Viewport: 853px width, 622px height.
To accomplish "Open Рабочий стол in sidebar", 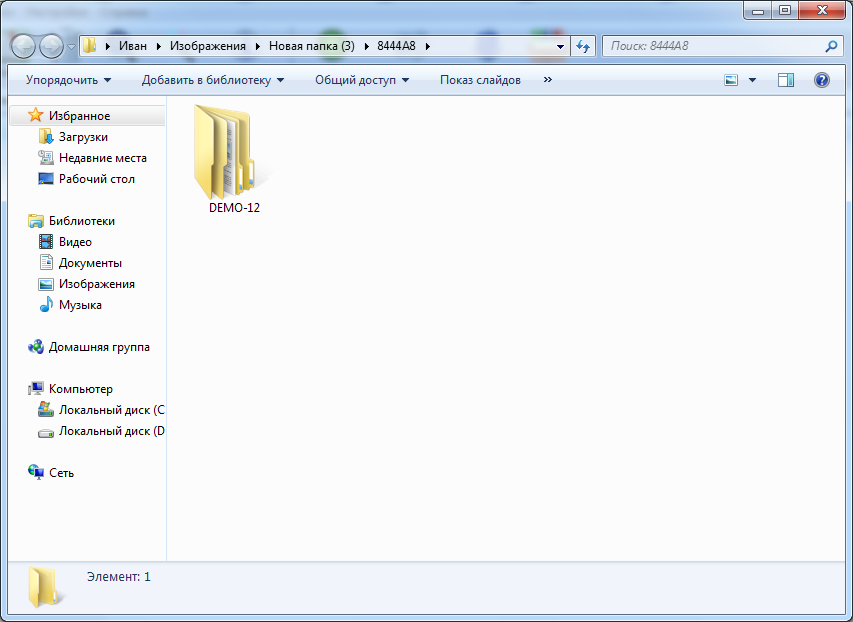I will (x=97, y=178).
